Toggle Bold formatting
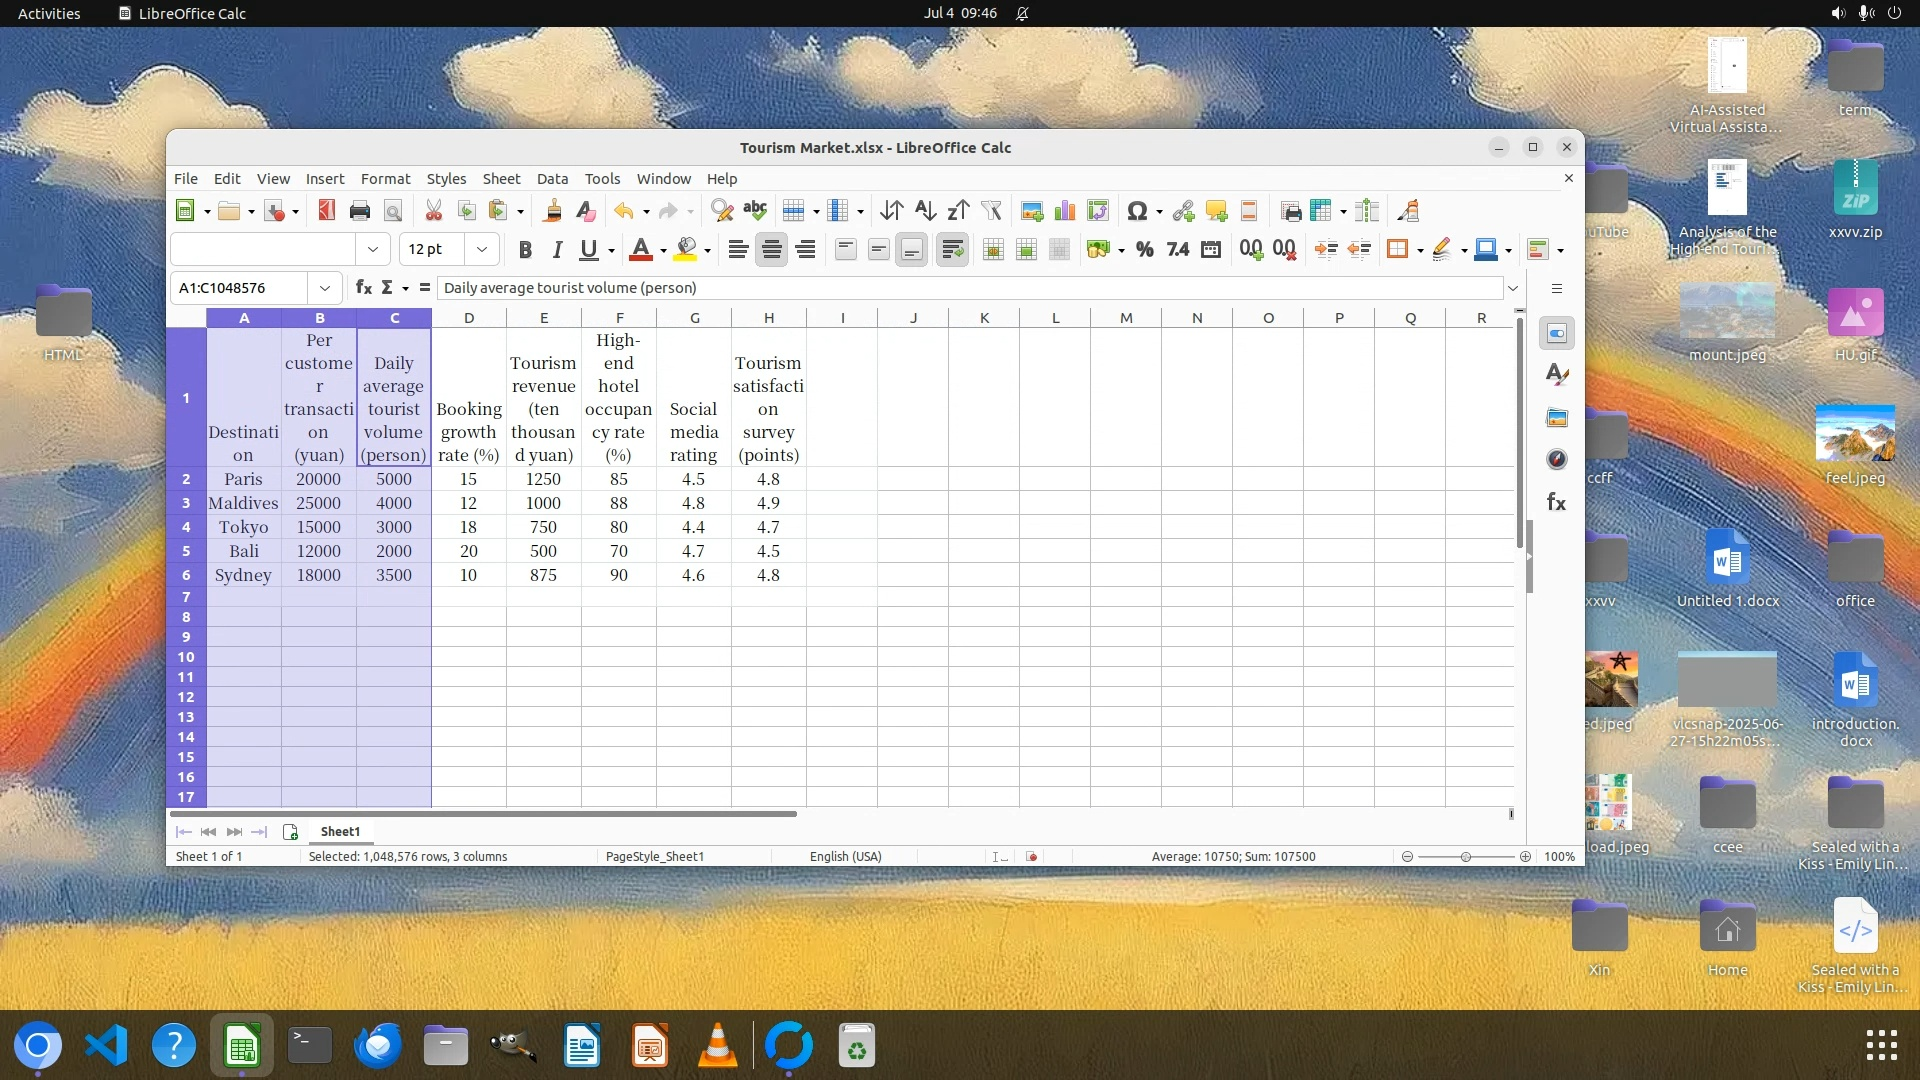Viewport: 1920px width, 1080px height. pyautogui.click(x=525, y=250)
